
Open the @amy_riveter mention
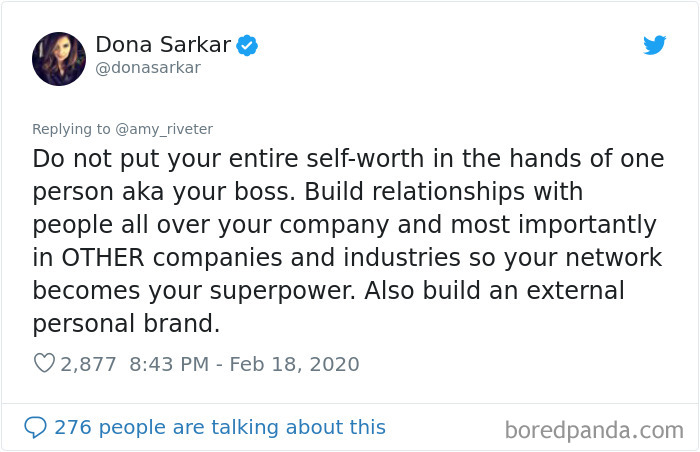[164, 129]
